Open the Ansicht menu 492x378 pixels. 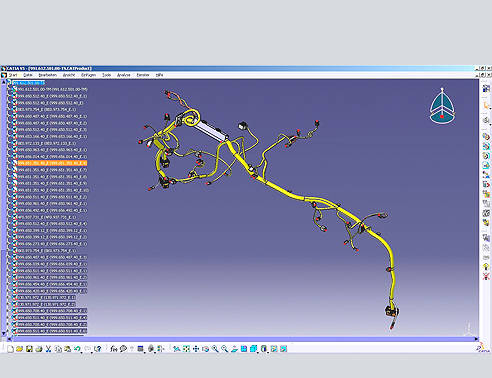tap(69, 75)
